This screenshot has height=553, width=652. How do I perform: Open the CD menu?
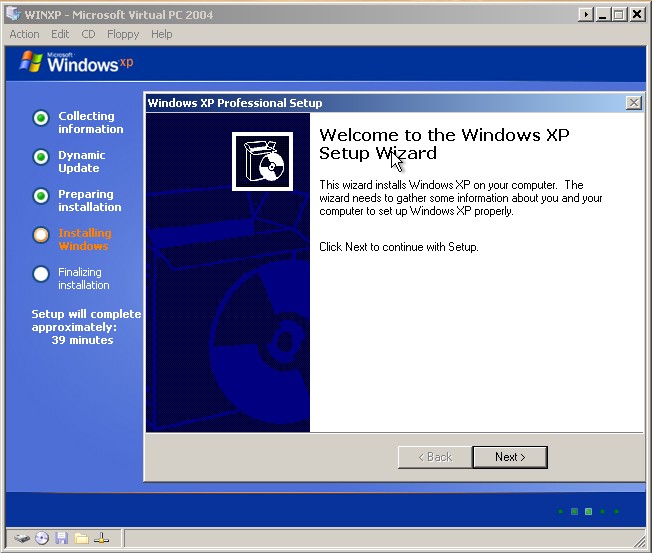click(88, 34)
